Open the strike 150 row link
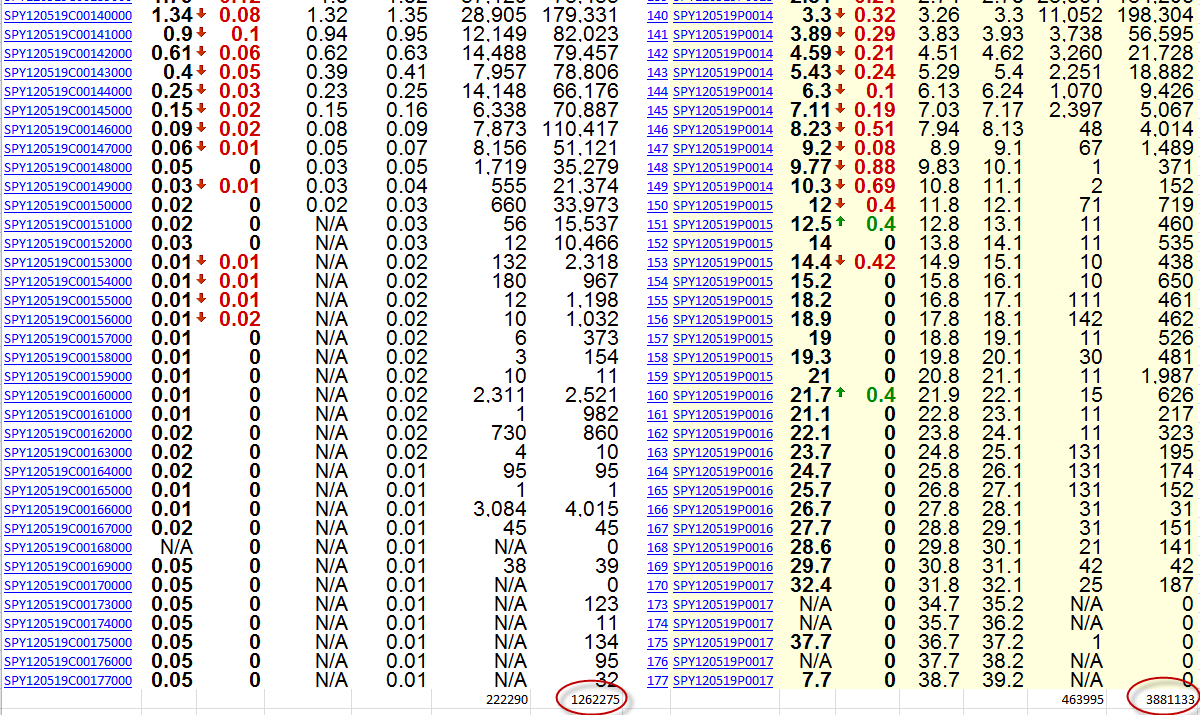Image resolution: width=1200 pixels, height=715 pixels. click(658, 206)
